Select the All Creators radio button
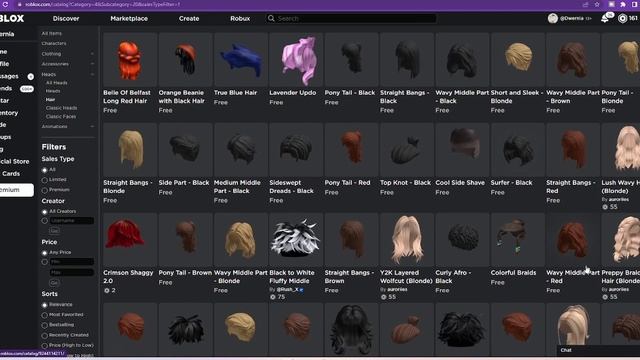Viewport: 640px width, 360px height. [x=44, y=212]
